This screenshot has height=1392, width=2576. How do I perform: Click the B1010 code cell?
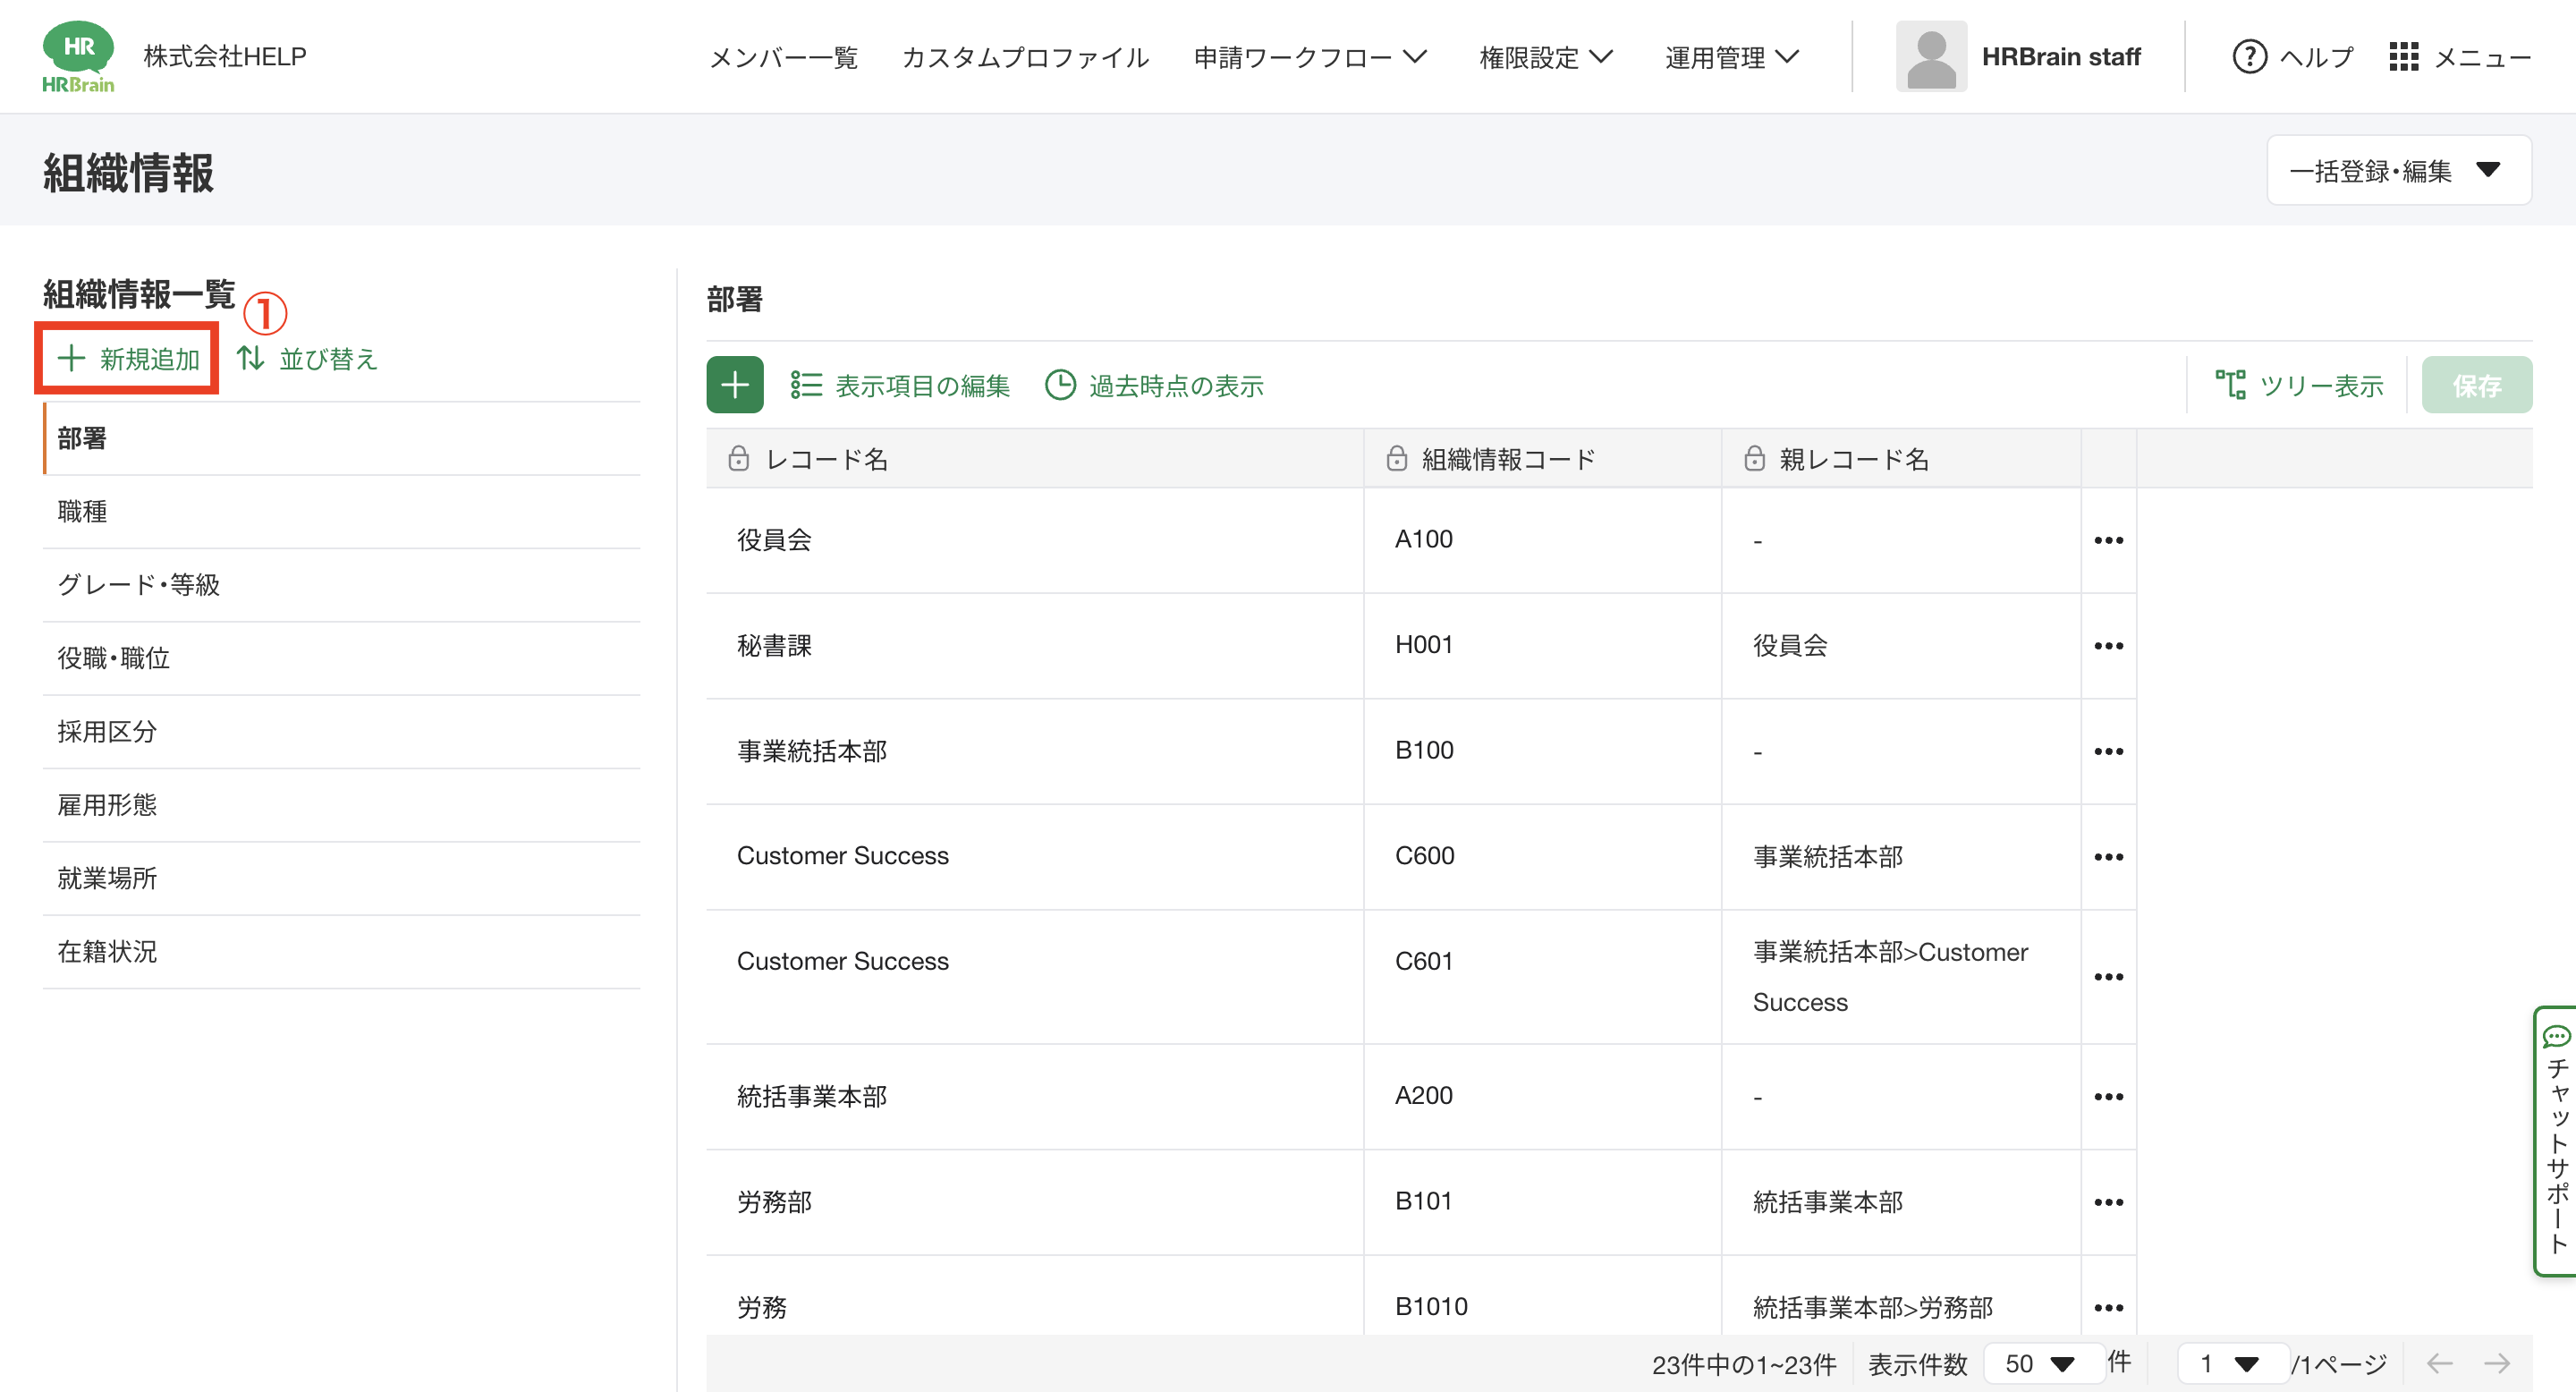1543,1296
